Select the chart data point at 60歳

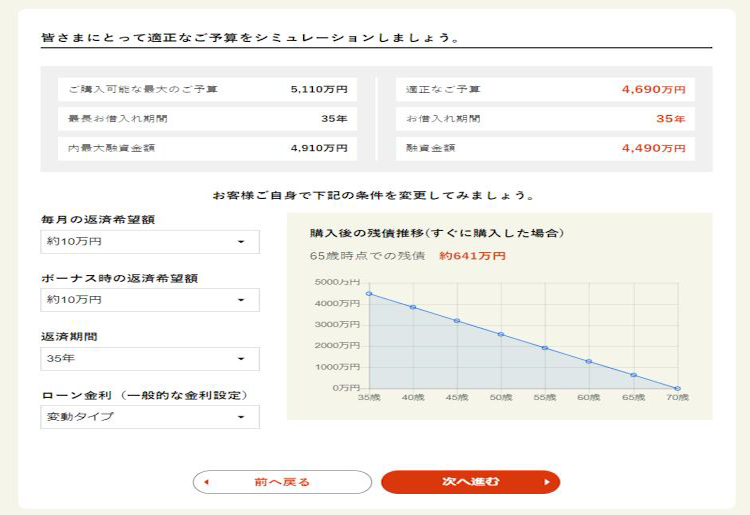tap(589, 361)
